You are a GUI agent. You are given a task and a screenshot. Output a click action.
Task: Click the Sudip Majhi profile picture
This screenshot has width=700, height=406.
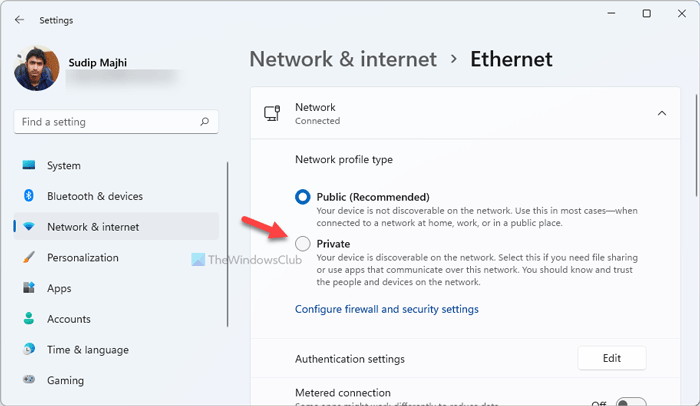pyautogui.click(x=37, y=69)
